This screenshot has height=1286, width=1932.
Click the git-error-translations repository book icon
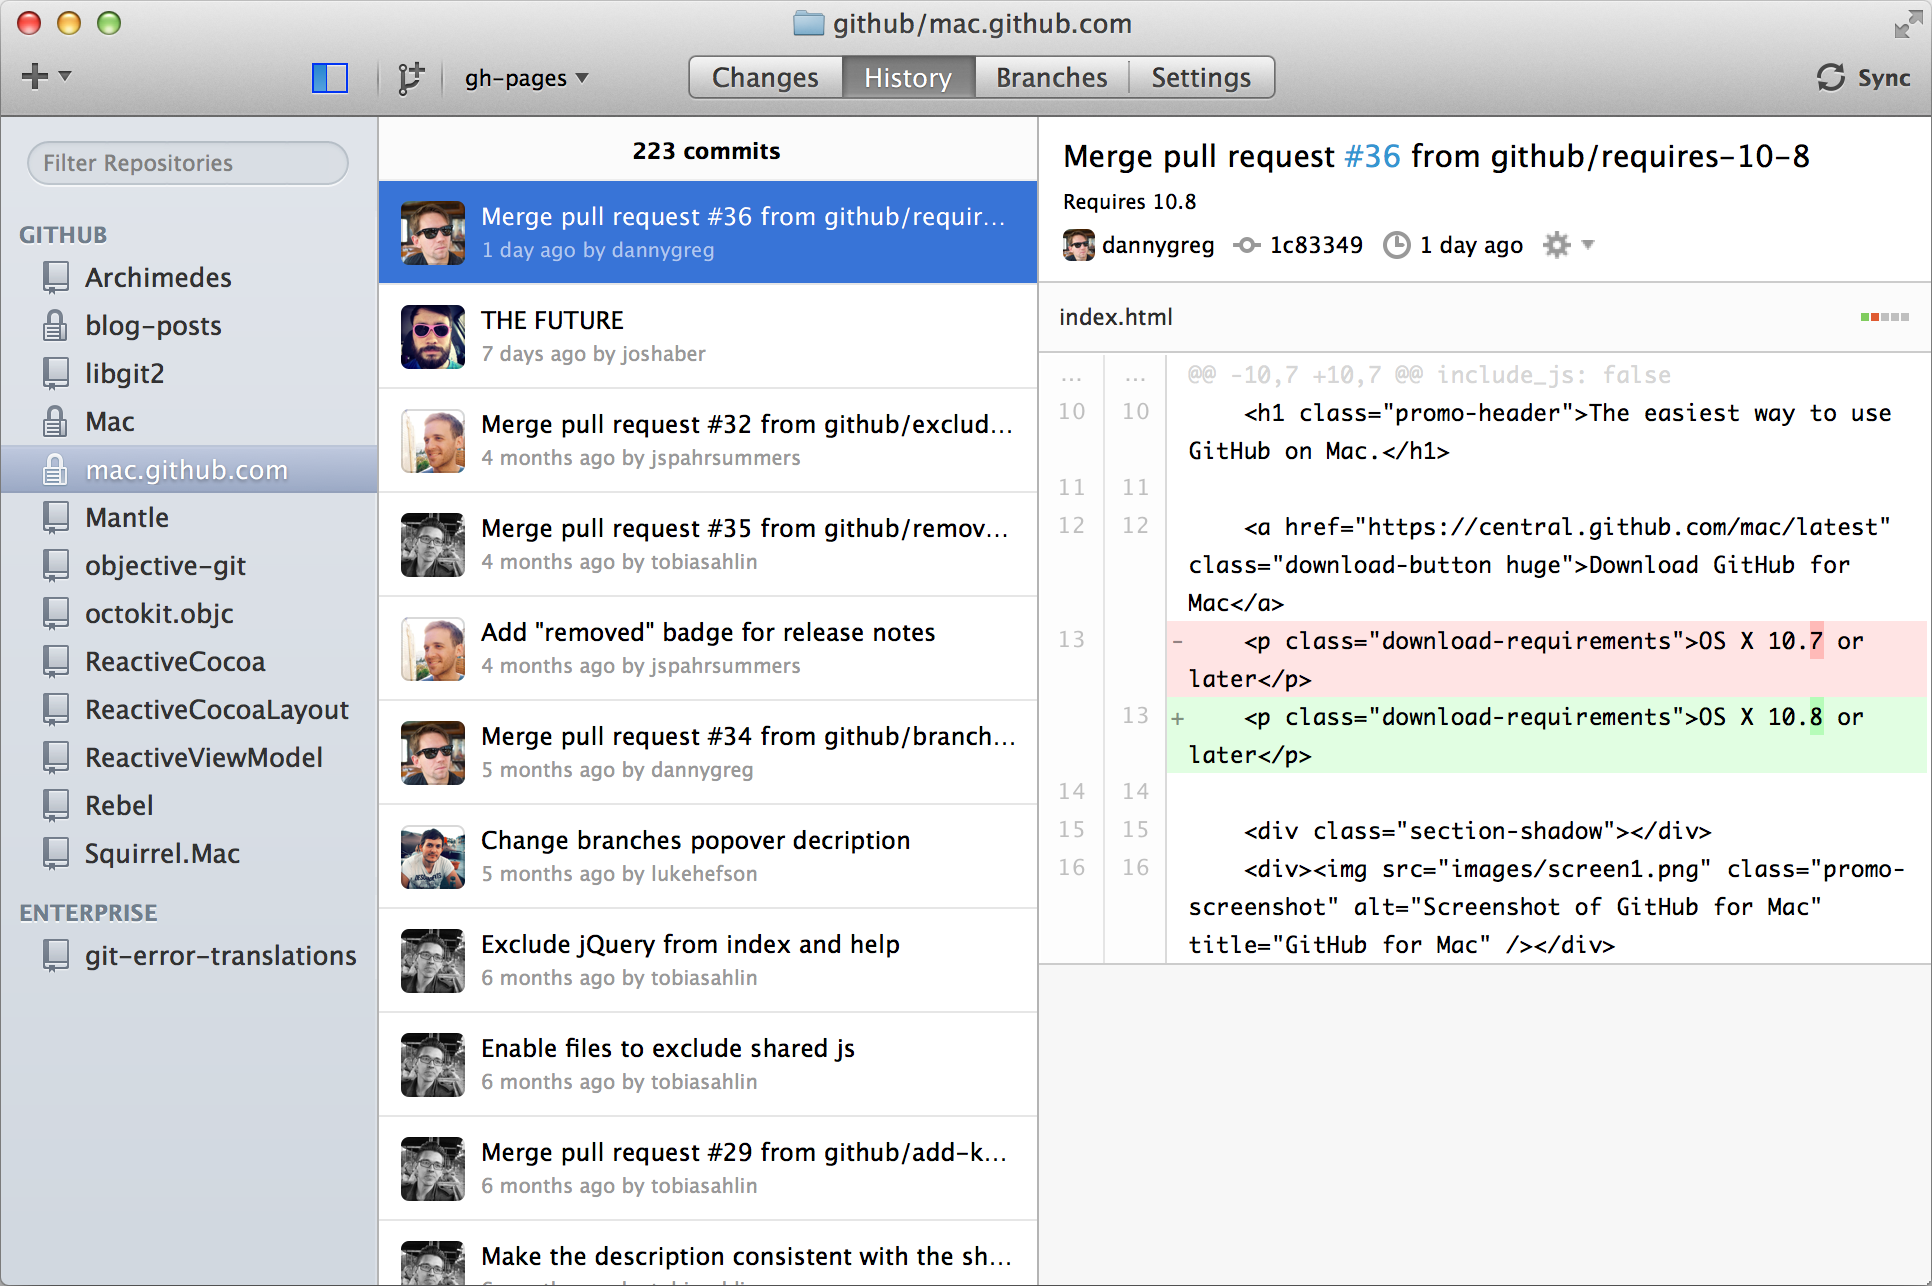coord(56,955)
